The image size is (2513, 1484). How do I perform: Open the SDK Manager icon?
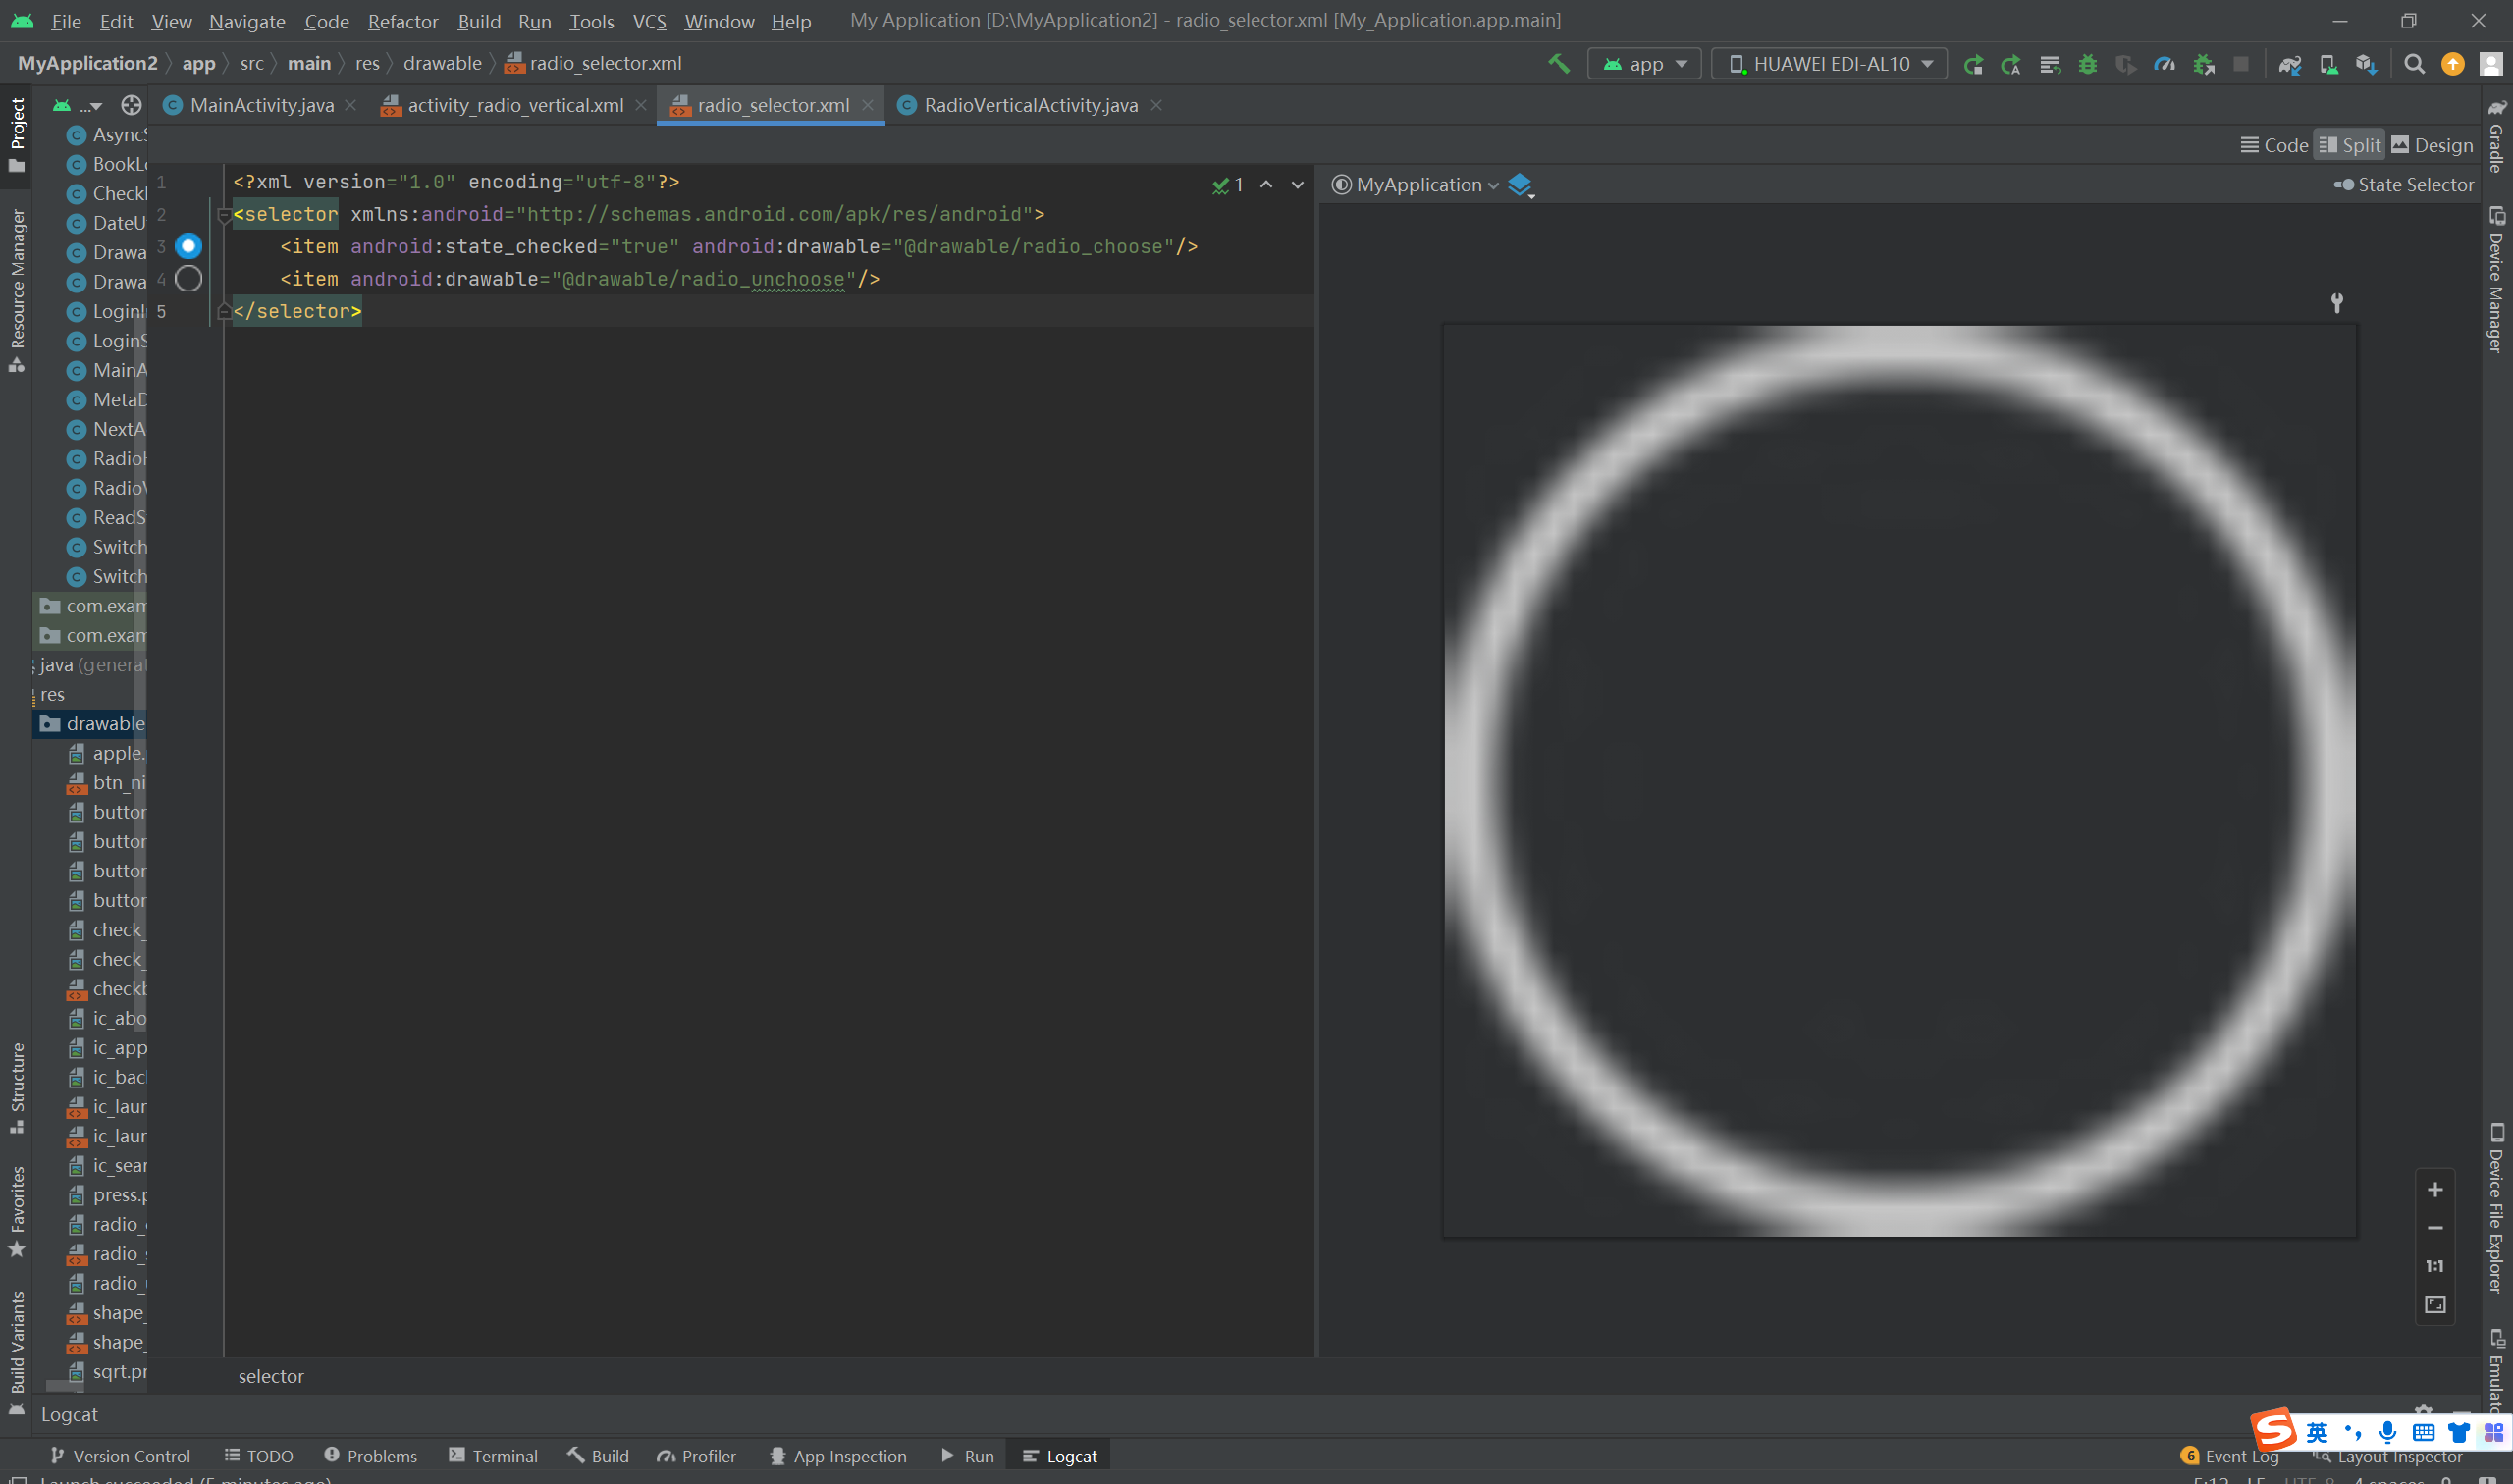(x=2366, y=64)
